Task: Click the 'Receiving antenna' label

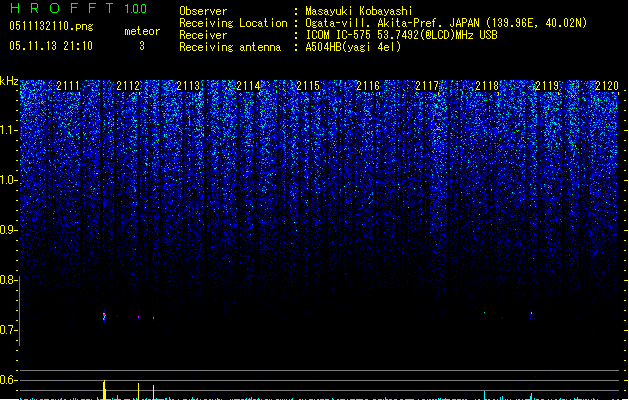Action: tap(230, 47)
